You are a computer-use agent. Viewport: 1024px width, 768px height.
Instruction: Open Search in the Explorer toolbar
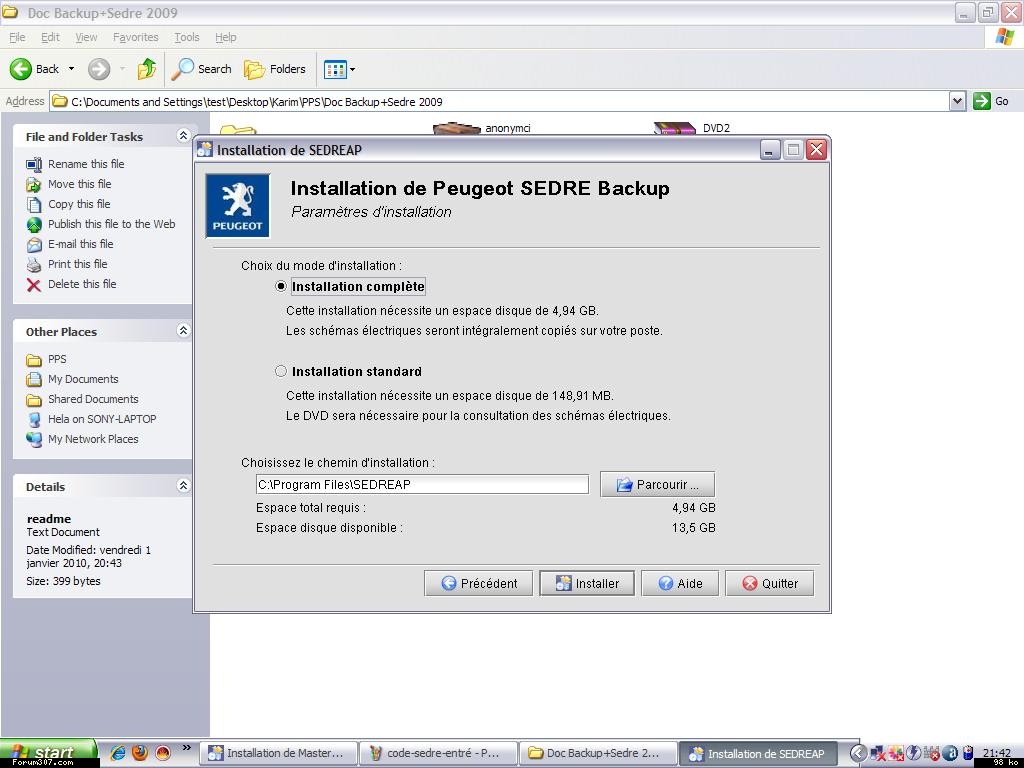tap(202, 69)
